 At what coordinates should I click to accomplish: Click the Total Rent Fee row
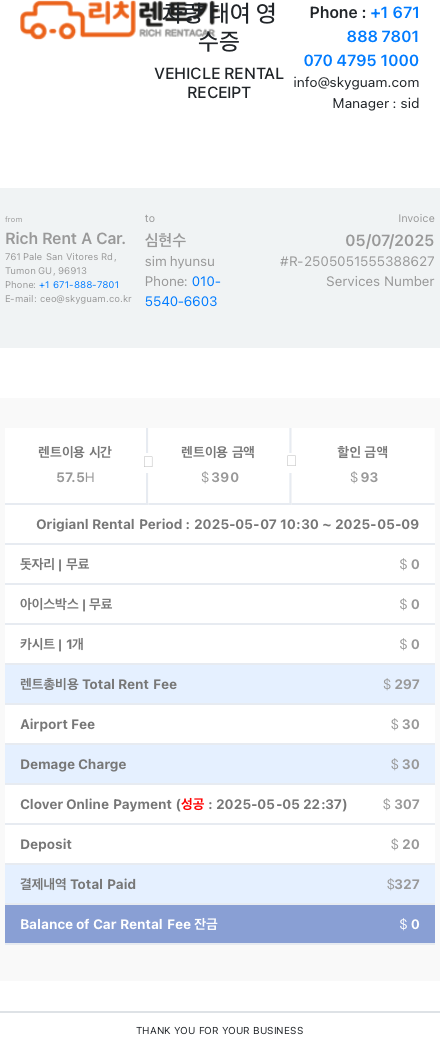tap(220, 684)
